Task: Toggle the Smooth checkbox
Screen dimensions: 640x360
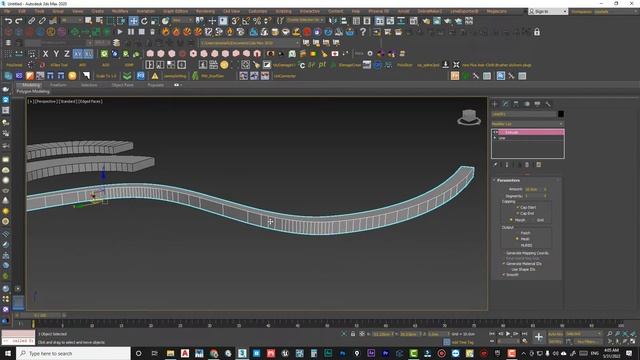Action: click(x=504, y=275)
